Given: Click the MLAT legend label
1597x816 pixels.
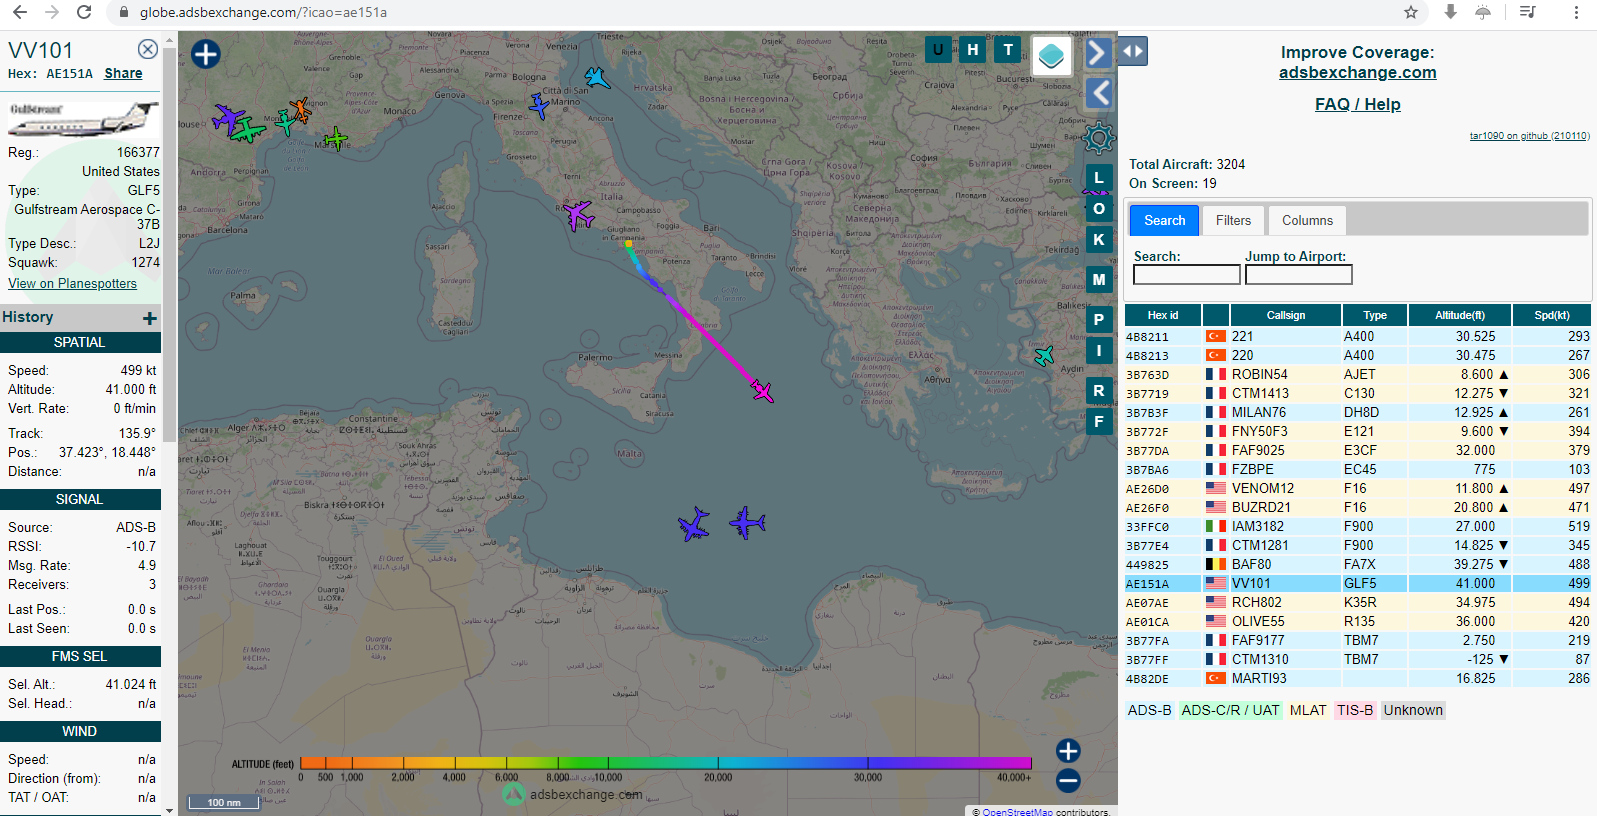Looking at the screenshot, I should point(1308,710).
